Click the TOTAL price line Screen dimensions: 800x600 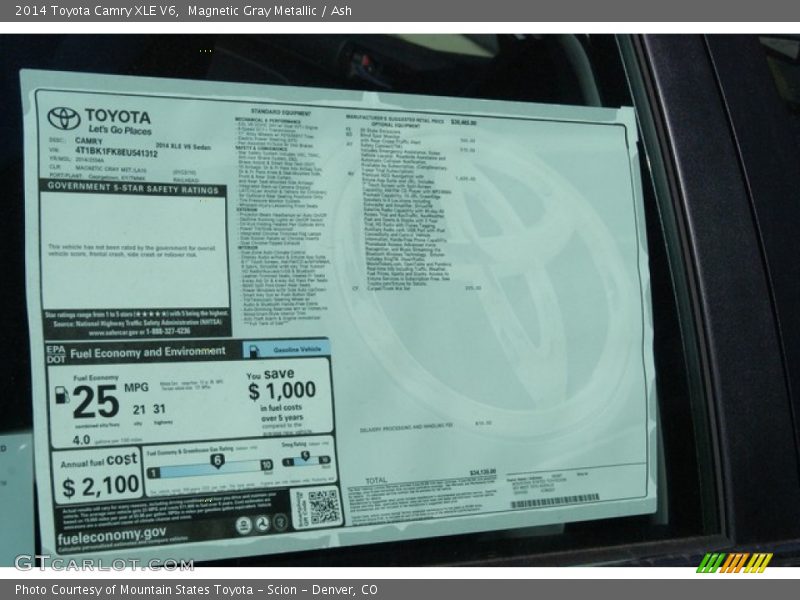point(431,477)
